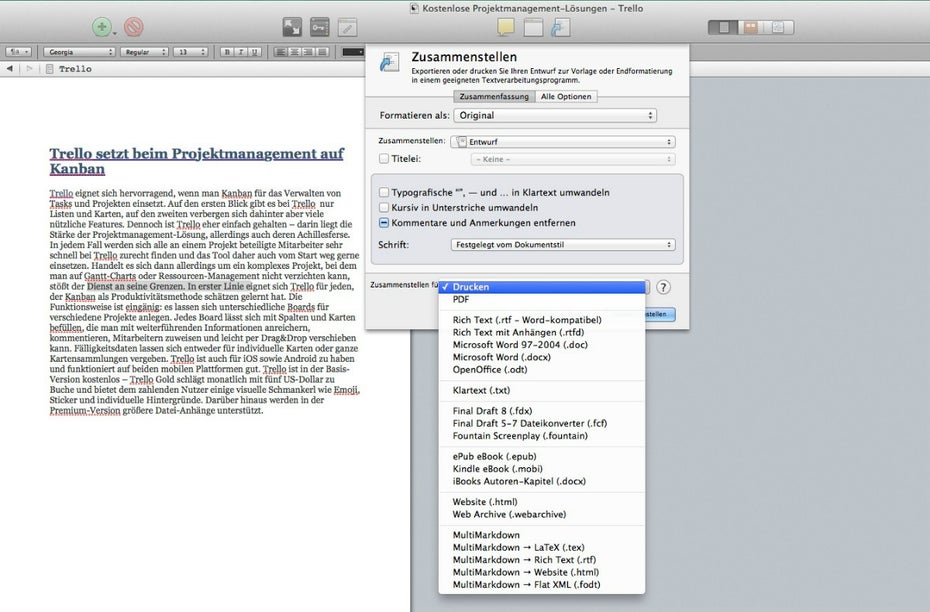
Task: Click the Compile toolbar icon with arrow
Action: click(560, 27)
